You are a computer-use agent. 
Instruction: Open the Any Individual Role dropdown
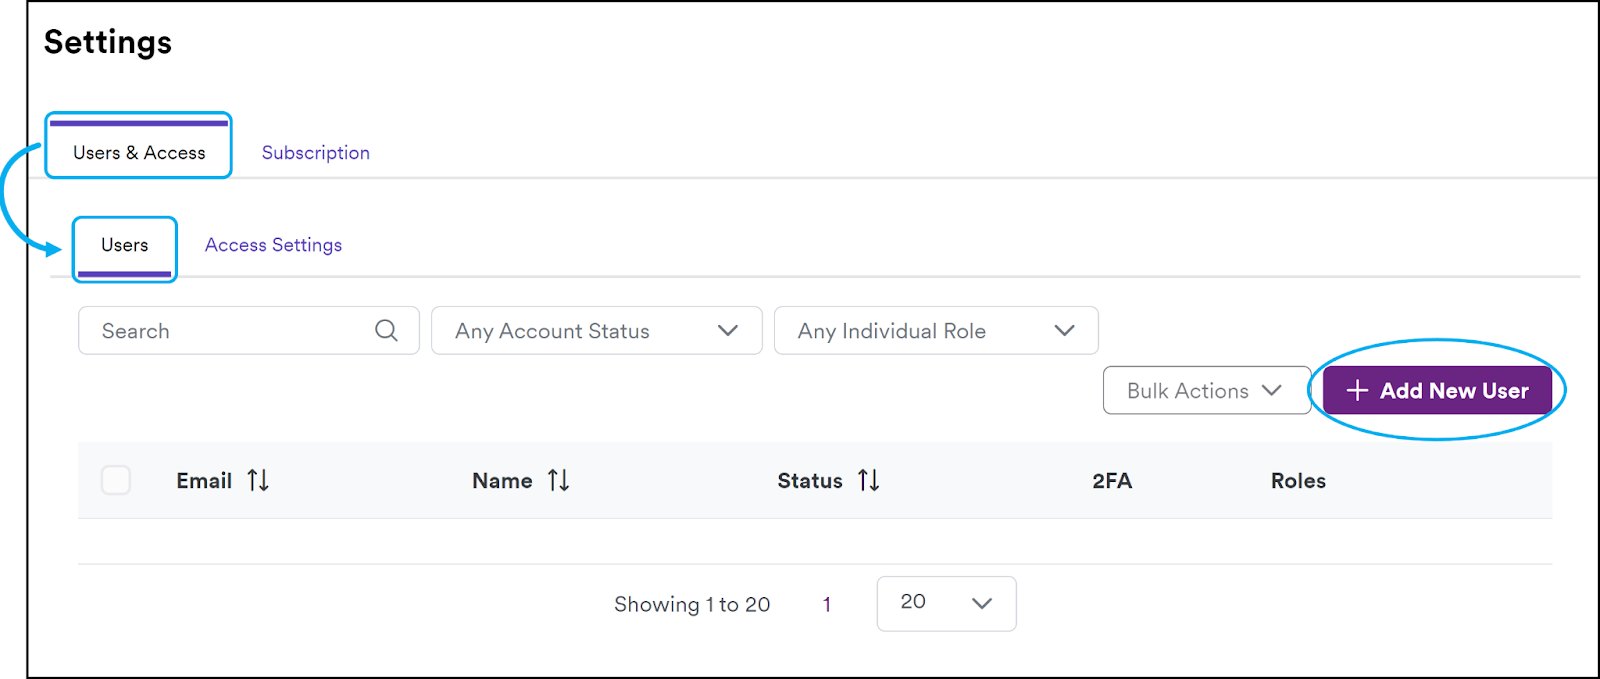[x=936, y=331]
